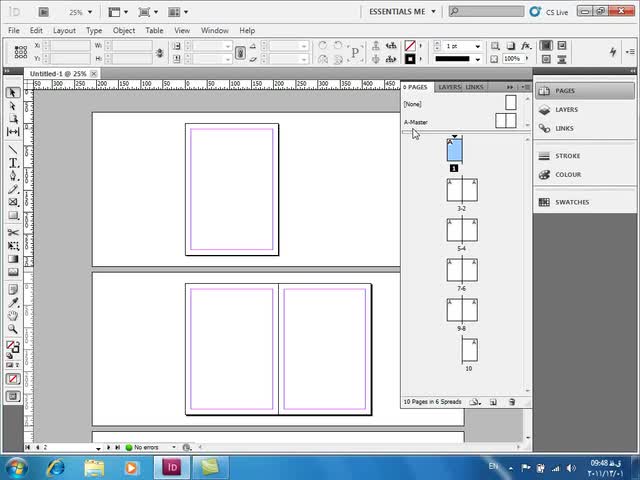This screenshot has height=480, width=640.
Task: Select page 10 thumbnail
Action: 470,349
